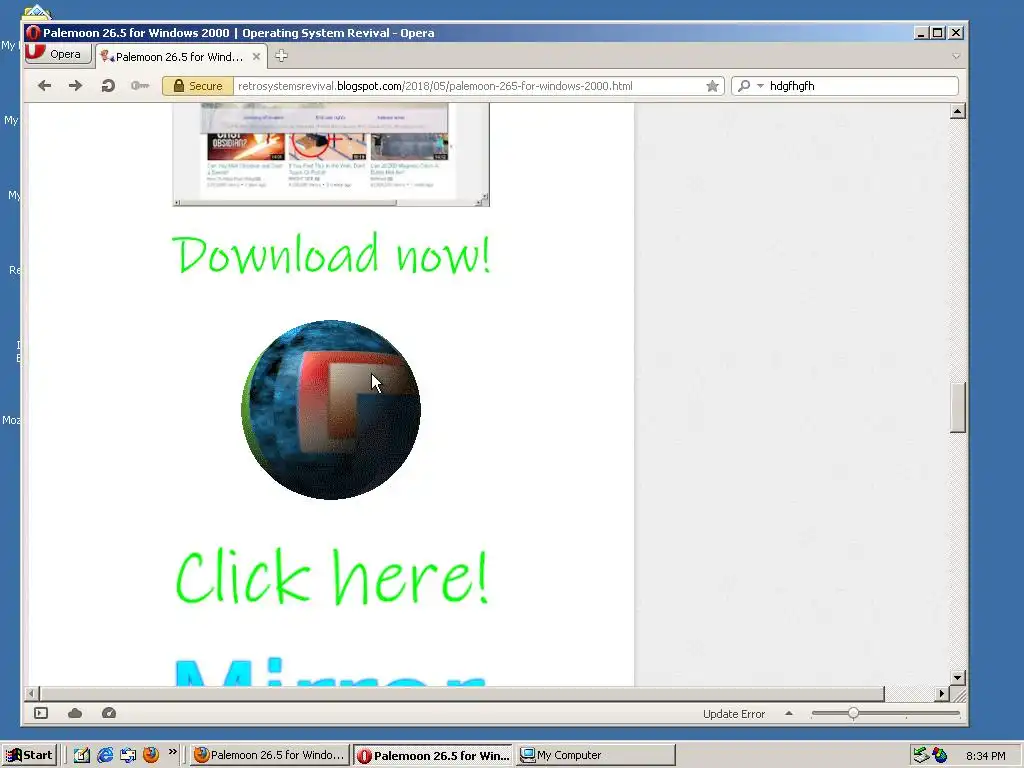Click the horizontal scrollbar left arrow
The height and width of the screenshot is (768, 1024).
[x=31, y=694]
